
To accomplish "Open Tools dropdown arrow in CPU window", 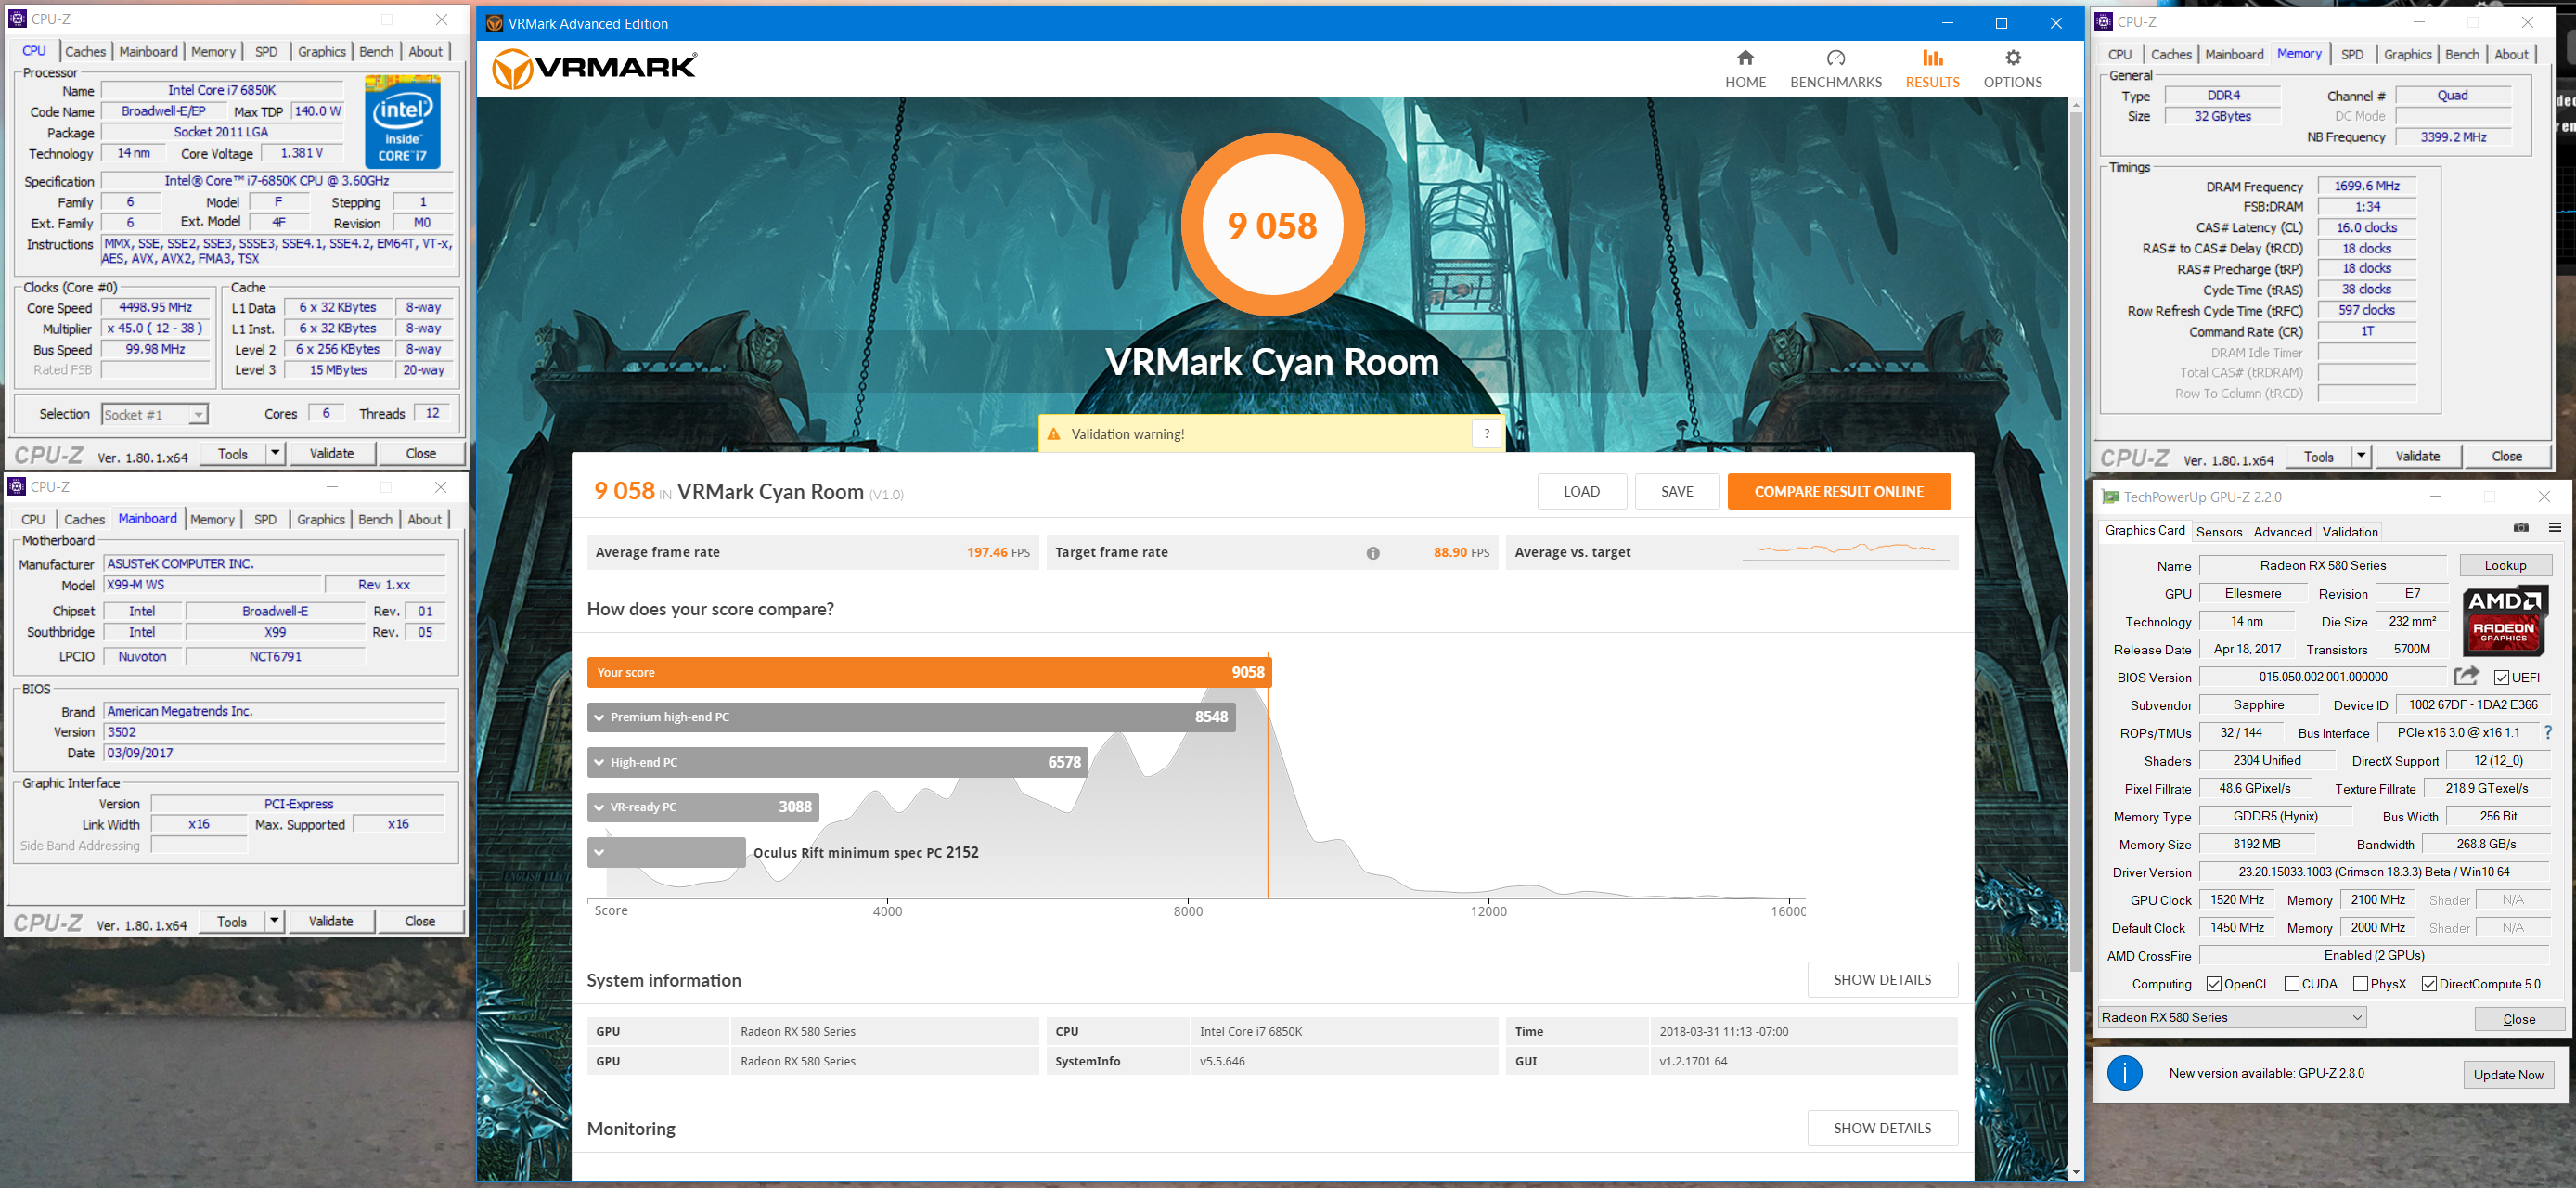I will 275,454.
